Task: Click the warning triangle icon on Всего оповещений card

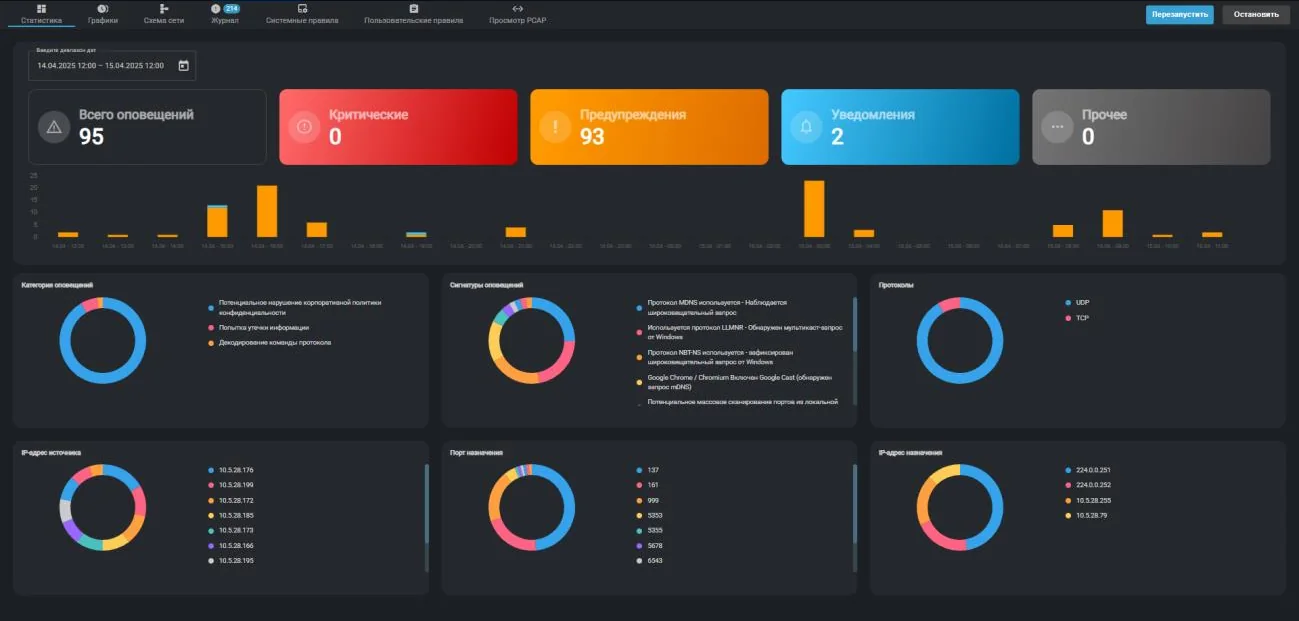Action: tap(54, 127)
